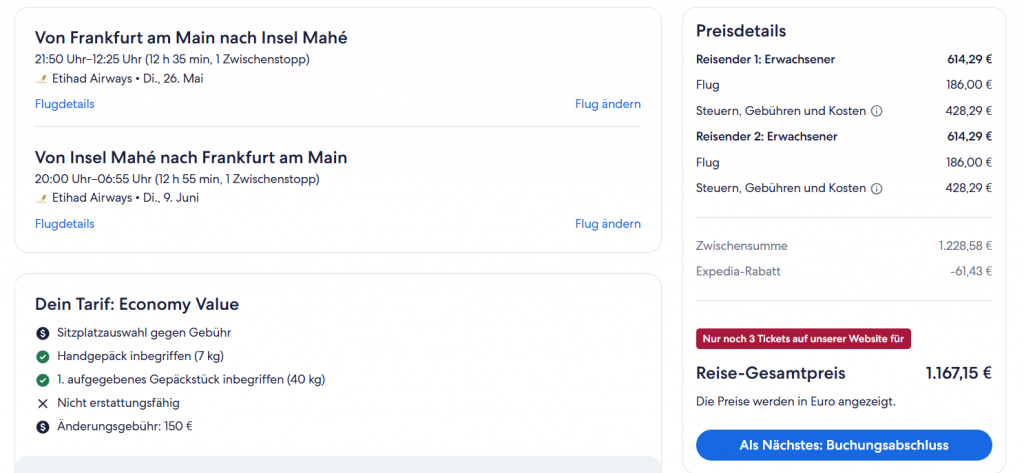Change the outbound flight via Flug ändern

(607, 104)
